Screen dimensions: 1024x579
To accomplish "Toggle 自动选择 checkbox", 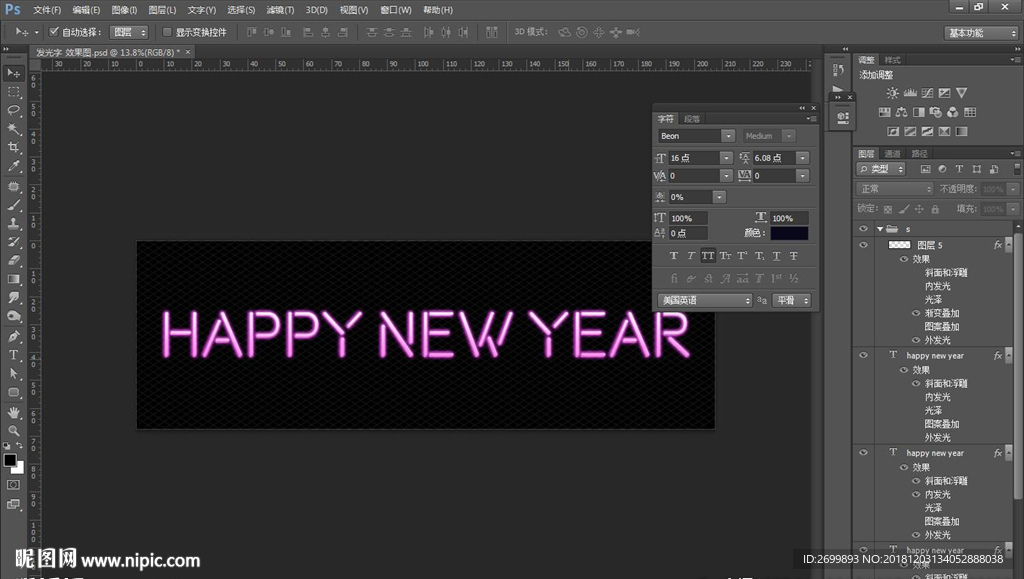I will click(x=54, y=31).
